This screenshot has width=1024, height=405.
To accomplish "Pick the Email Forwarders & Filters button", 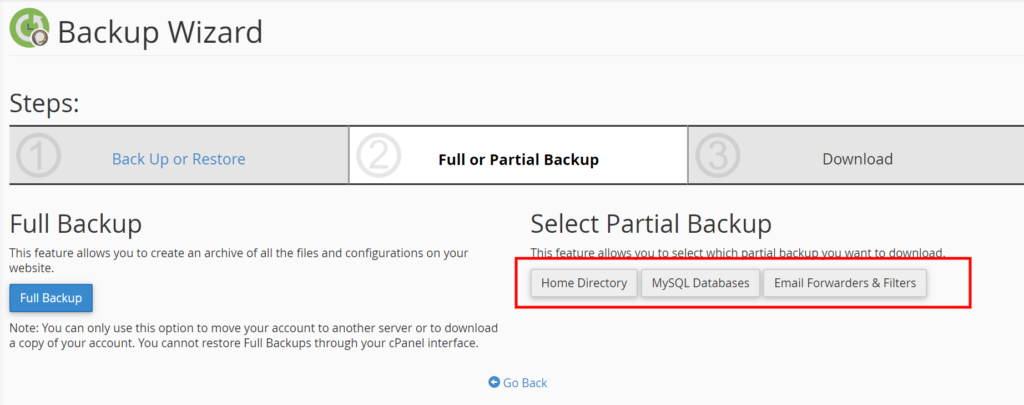I will pos(845,283).
